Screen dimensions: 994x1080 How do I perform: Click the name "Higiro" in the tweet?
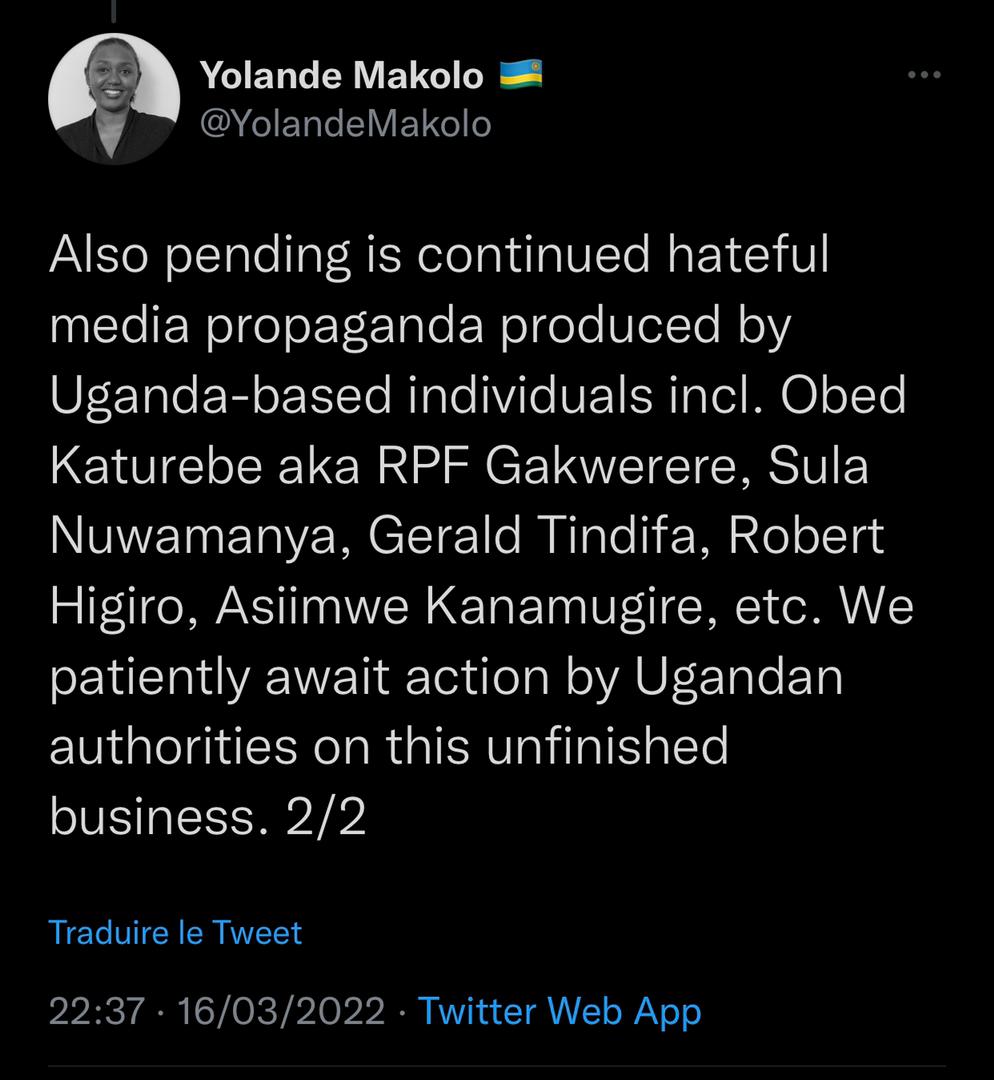117,606
